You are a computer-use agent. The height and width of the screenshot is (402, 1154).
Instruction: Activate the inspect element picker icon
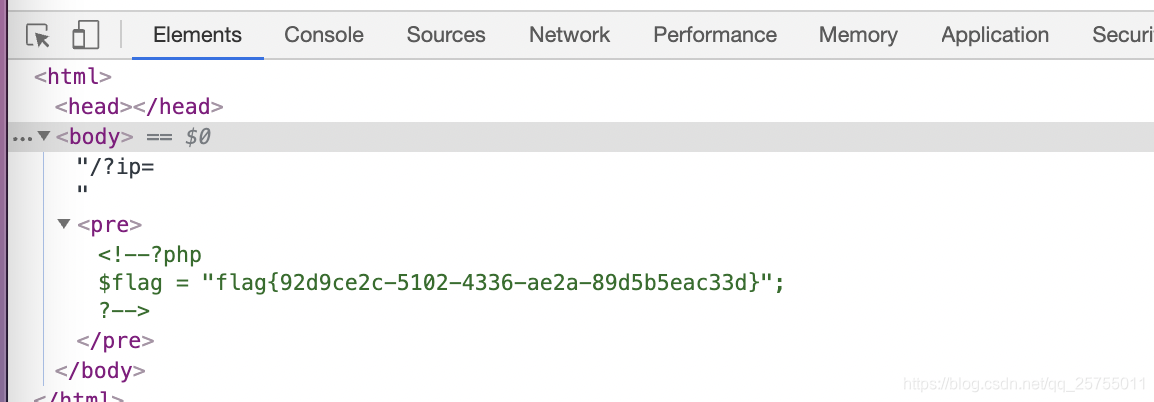tap(38, 35)
